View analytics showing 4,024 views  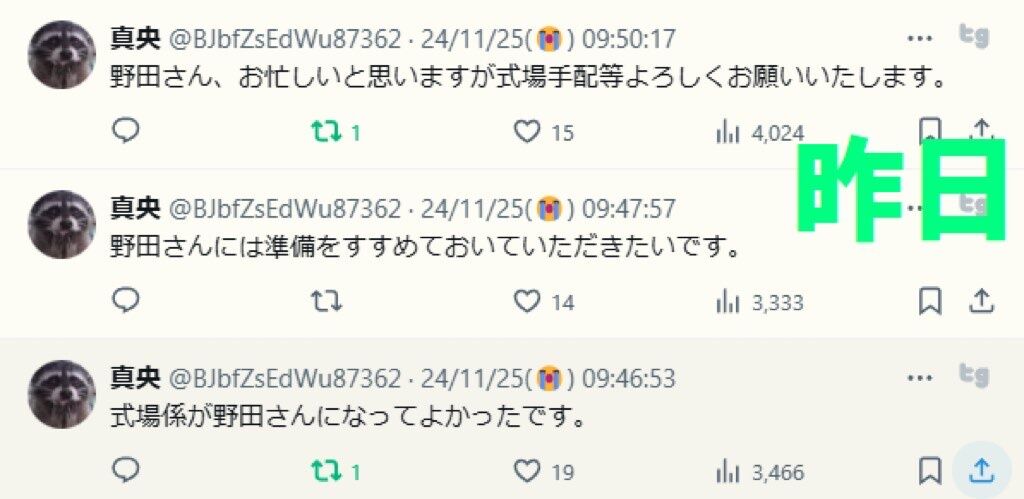coord(760,133)
